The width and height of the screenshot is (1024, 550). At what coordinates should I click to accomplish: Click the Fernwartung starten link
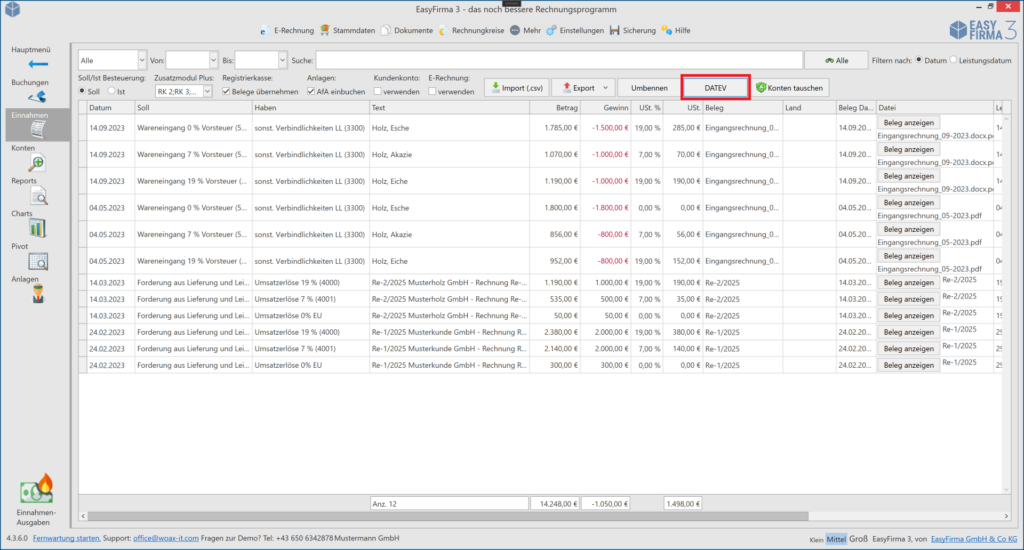click(66, 538)
